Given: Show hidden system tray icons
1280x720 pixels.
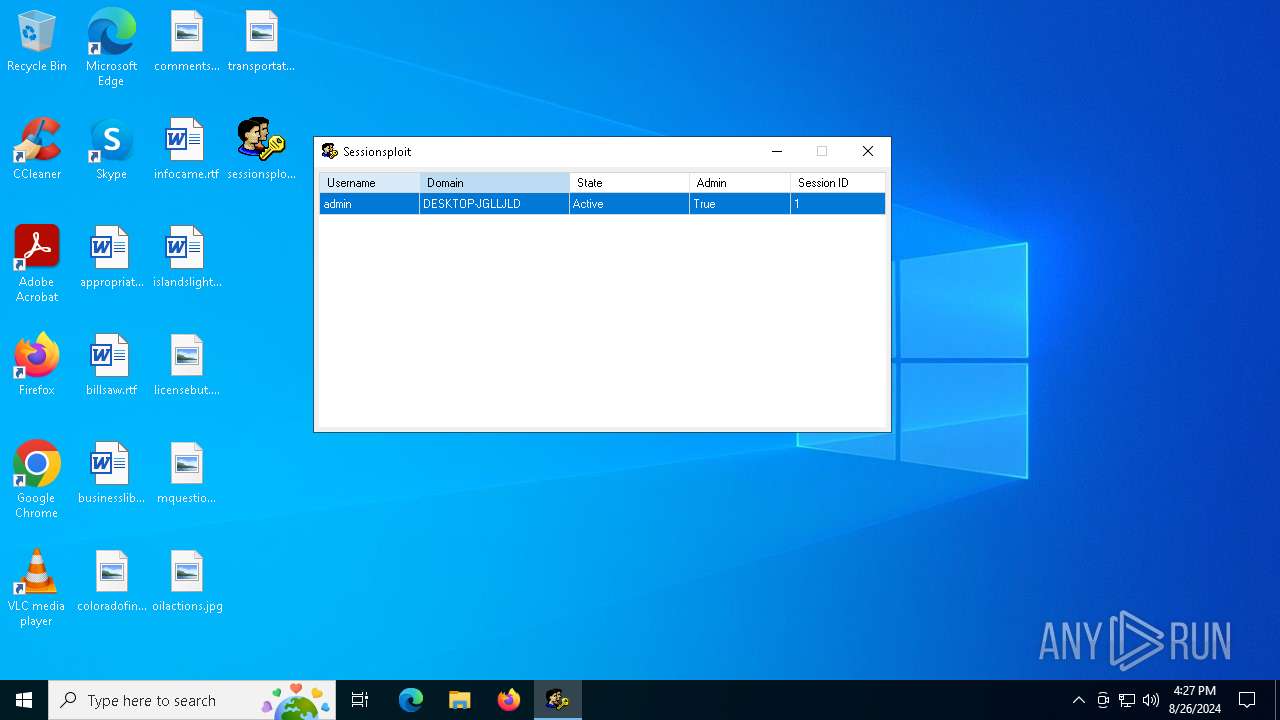Looking at the screenshot, I should point(1078,700).
